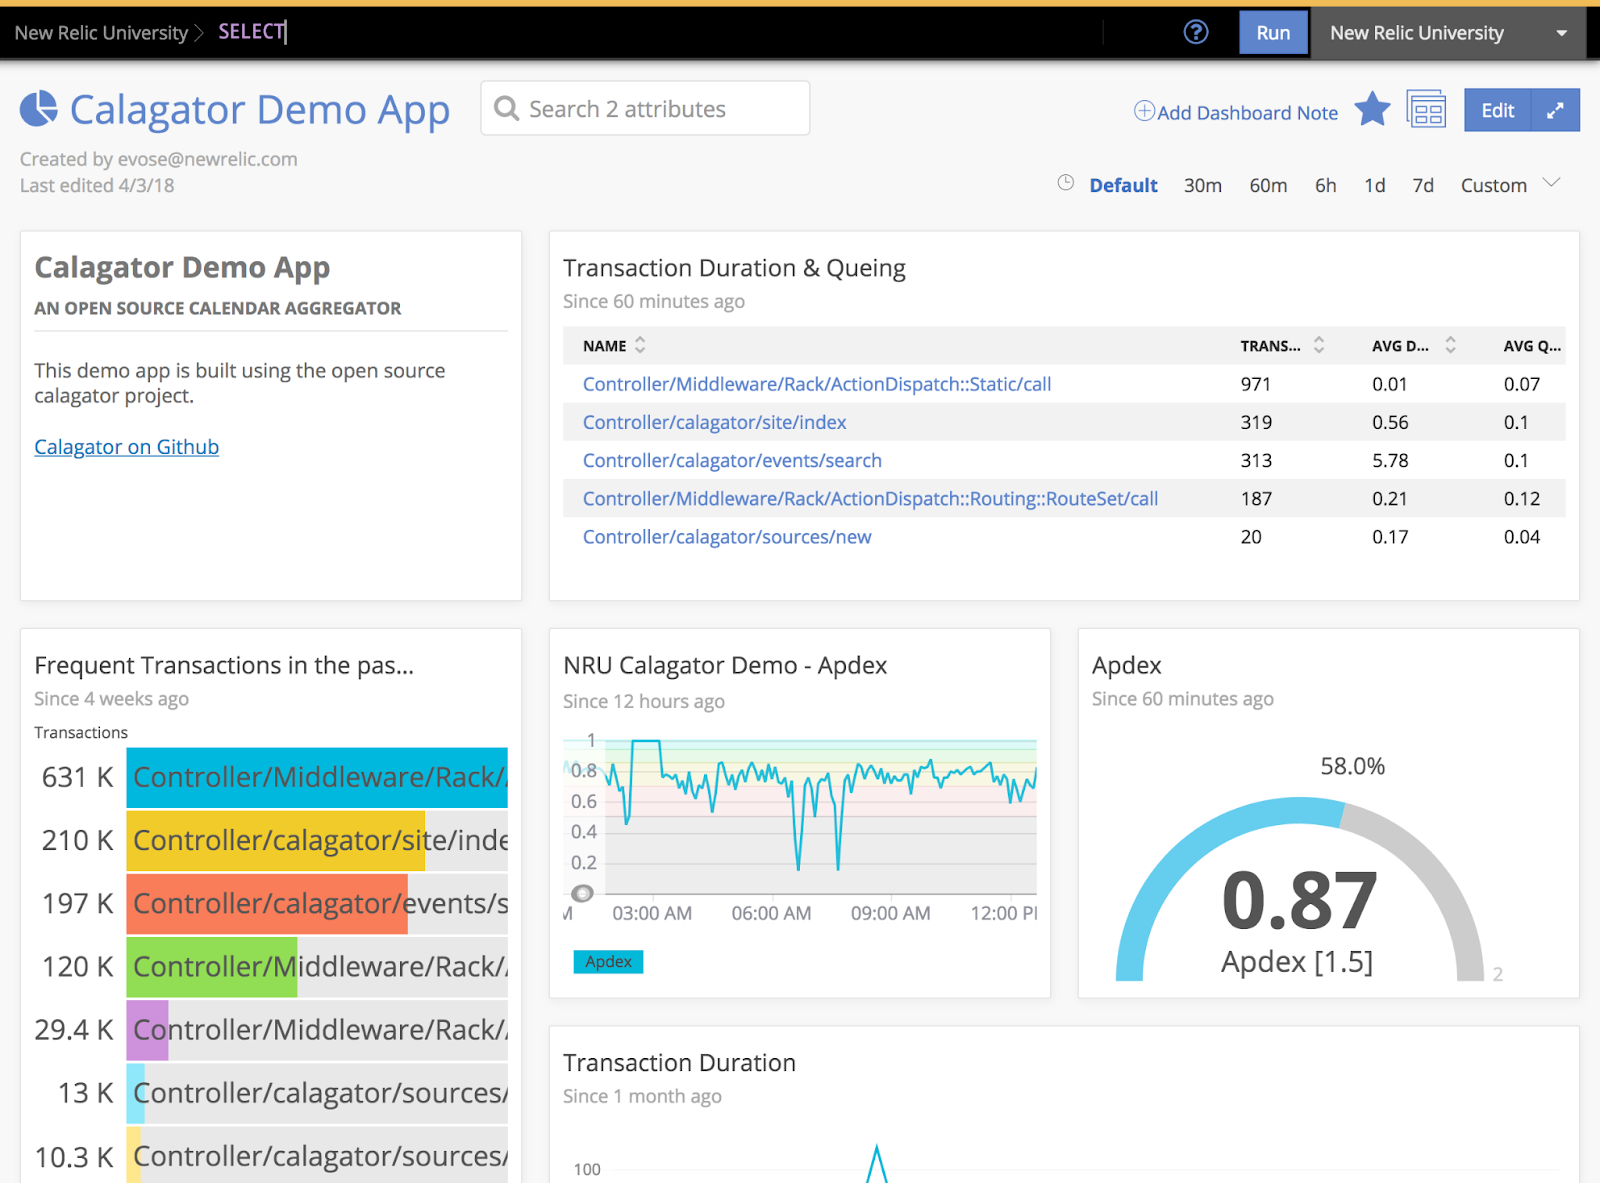Sort table by TRANS... column arrows
The width and height of the screenshot is (1600, 1183).
(1319, 345)
